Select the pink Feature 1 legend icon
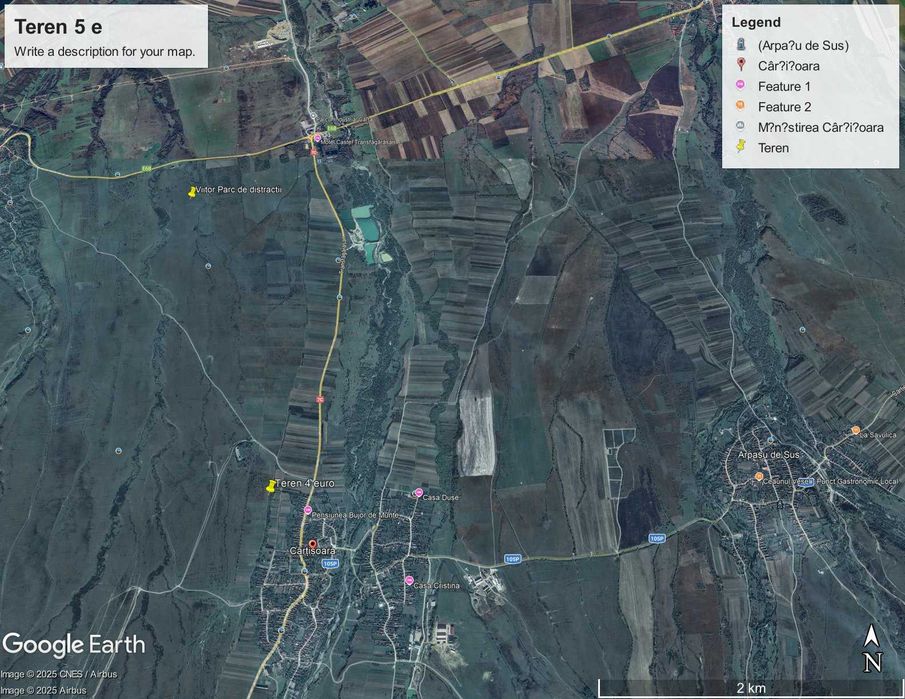The image size is (905, 699). tap(741, 85)
